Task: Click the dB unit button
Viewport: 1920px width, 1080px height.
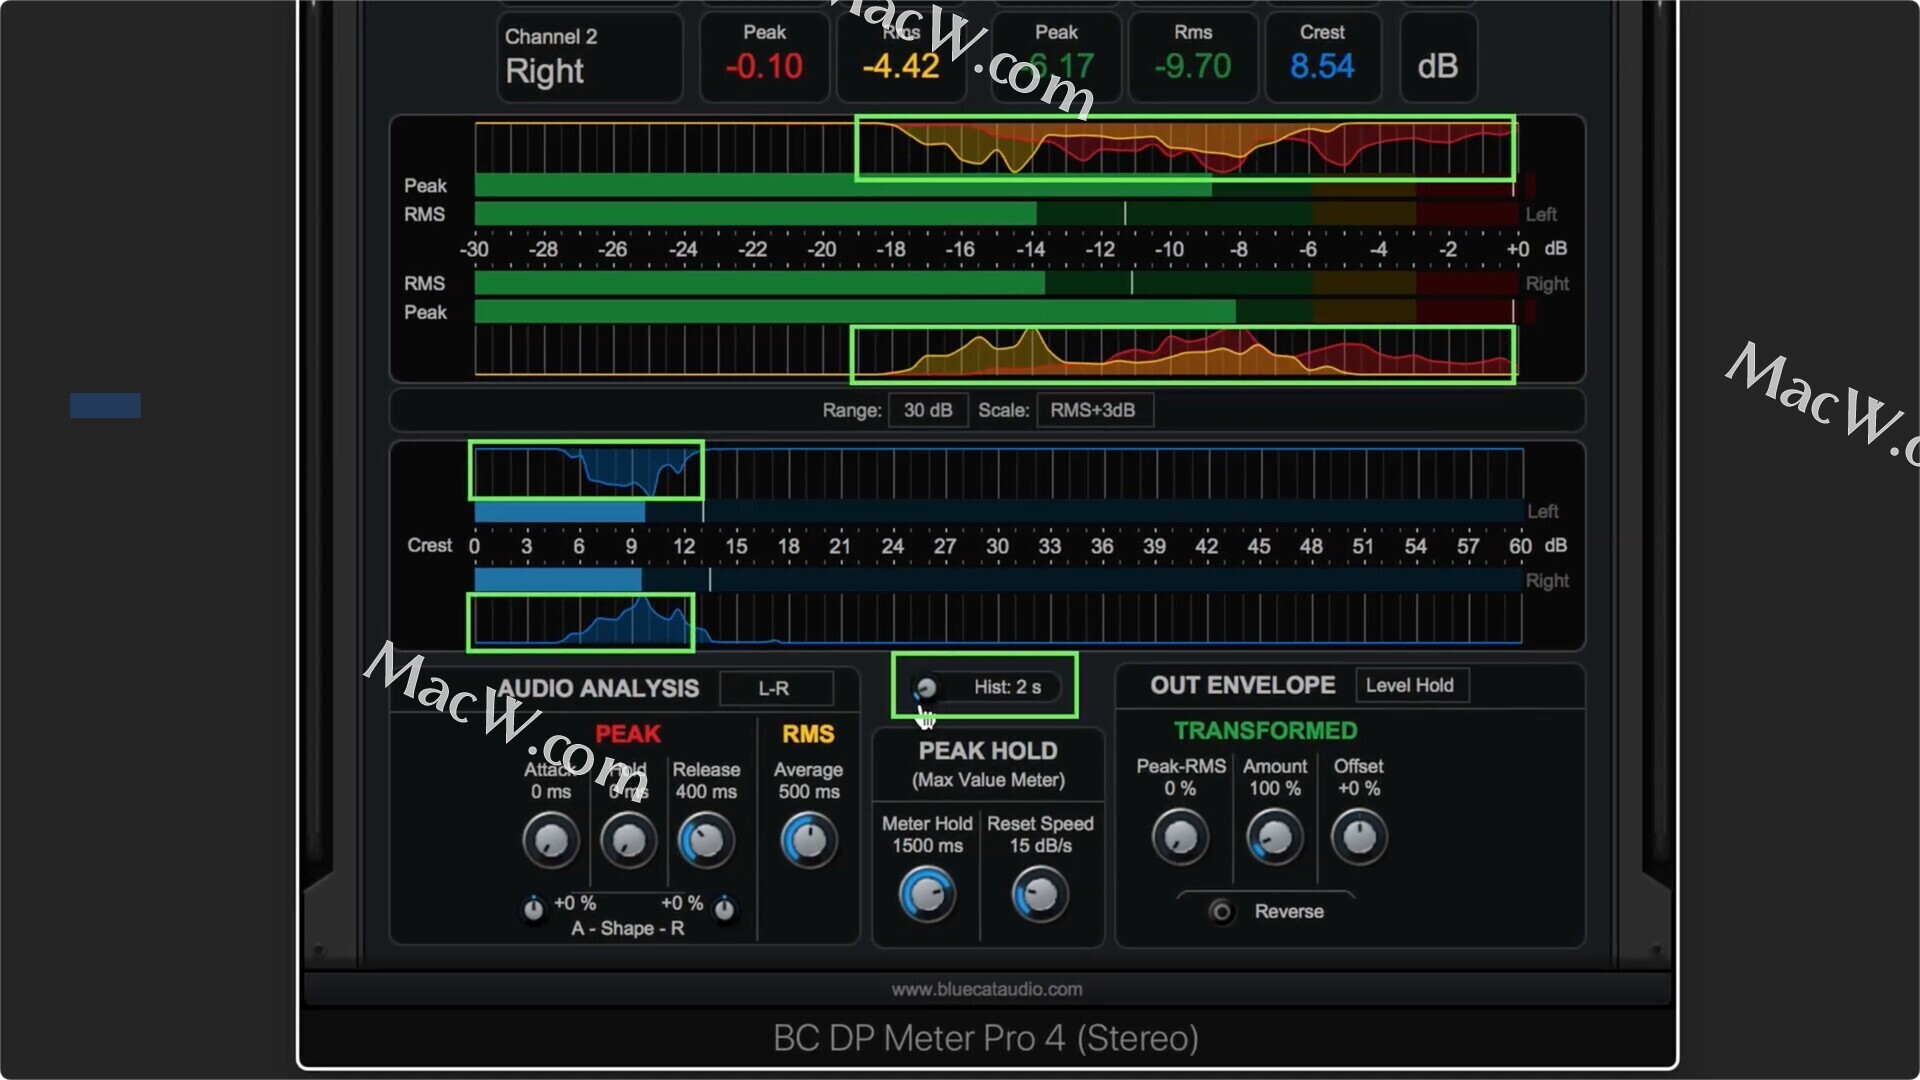Action: click(x=1438, y=58)
